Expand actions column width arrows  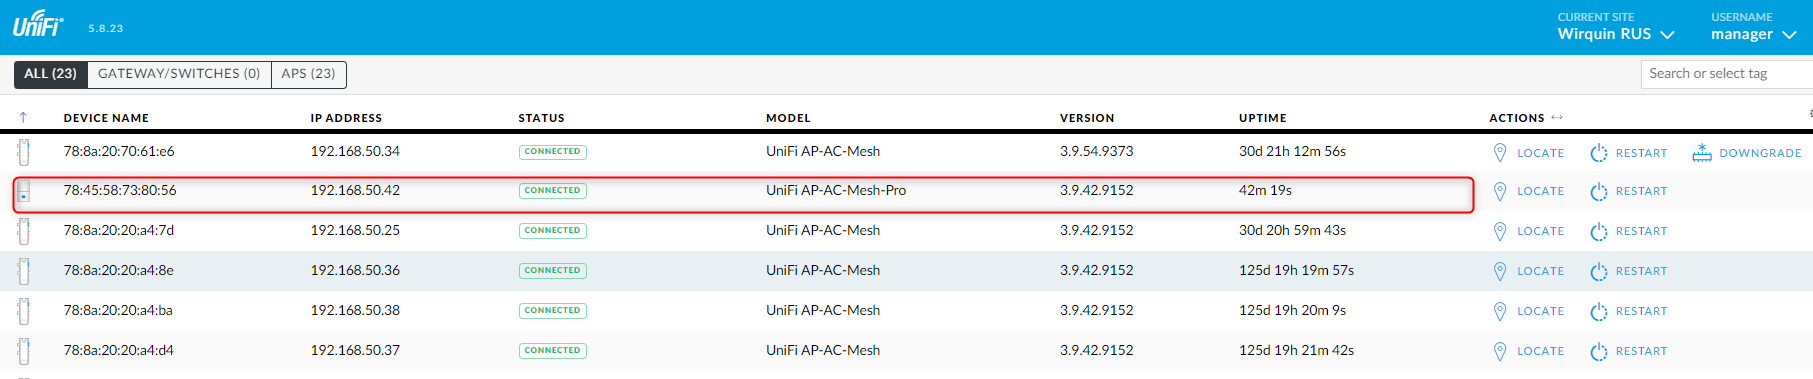click(x=1557, y=118)
